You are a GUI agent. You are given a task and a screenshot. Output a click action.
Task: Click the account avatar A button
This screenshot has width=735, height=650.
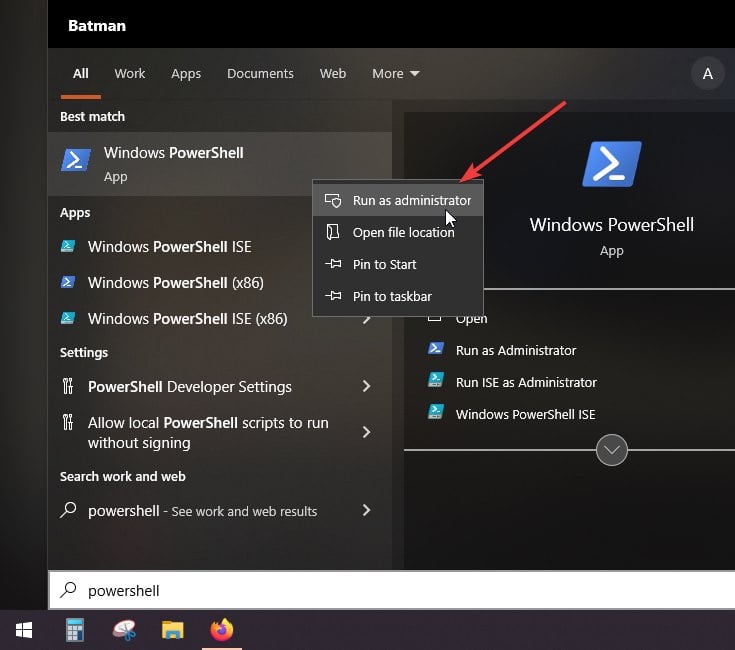point(707,74)
